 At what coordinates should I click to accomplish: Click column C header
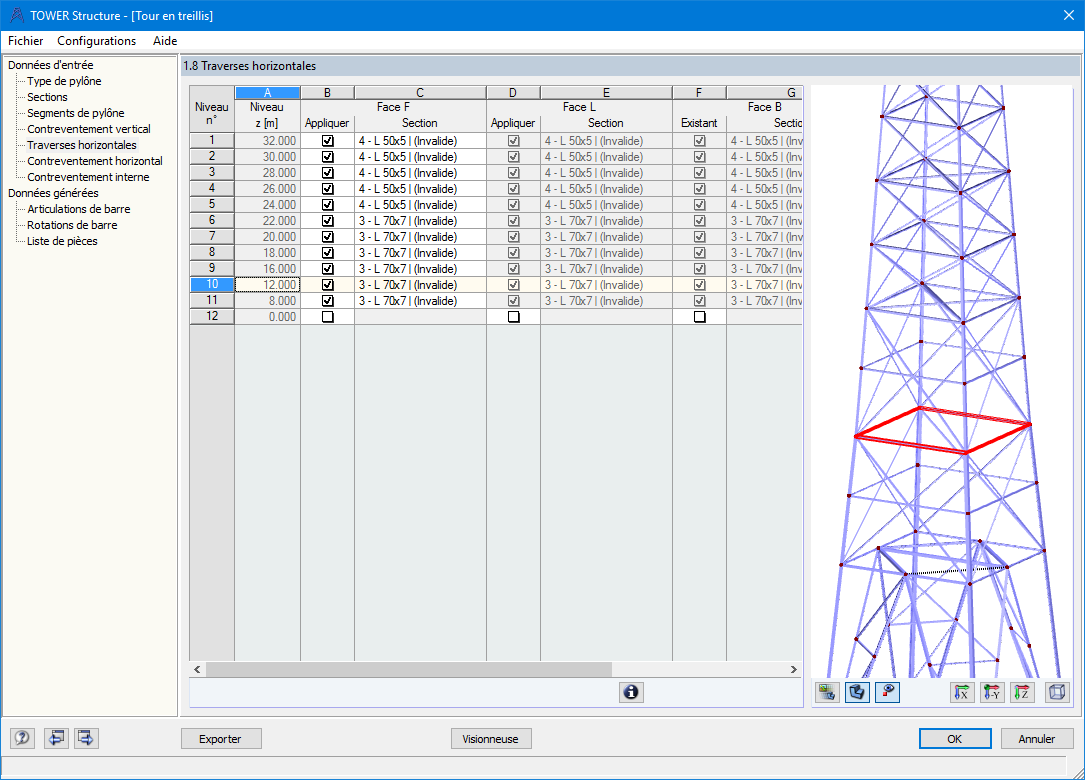(x=420, y=93)
